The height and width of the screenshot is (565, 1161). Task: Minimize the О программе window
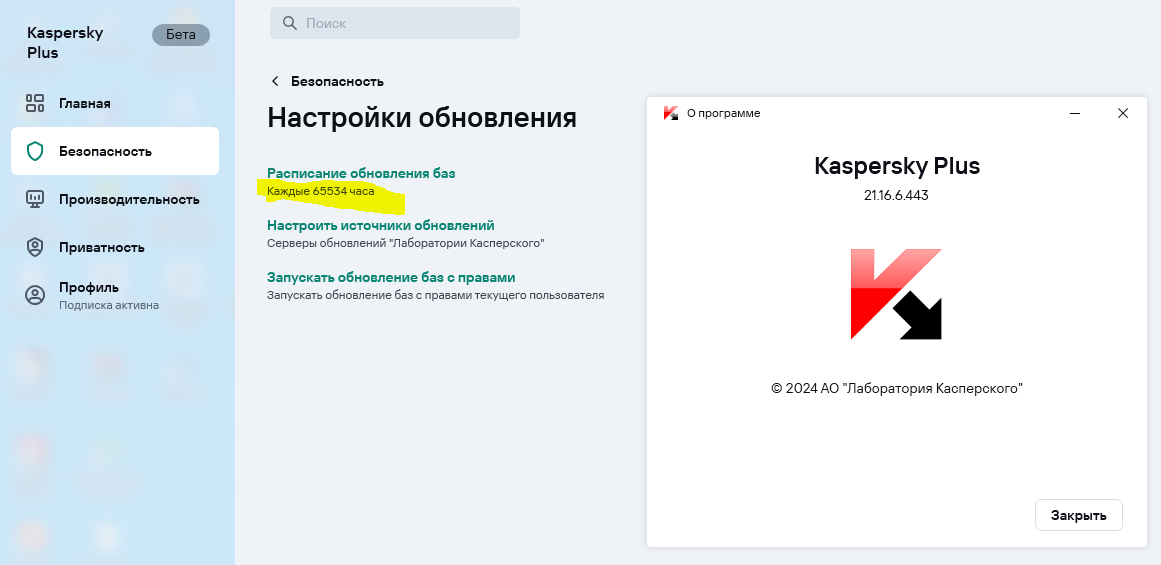click(x=1075, y=113)
